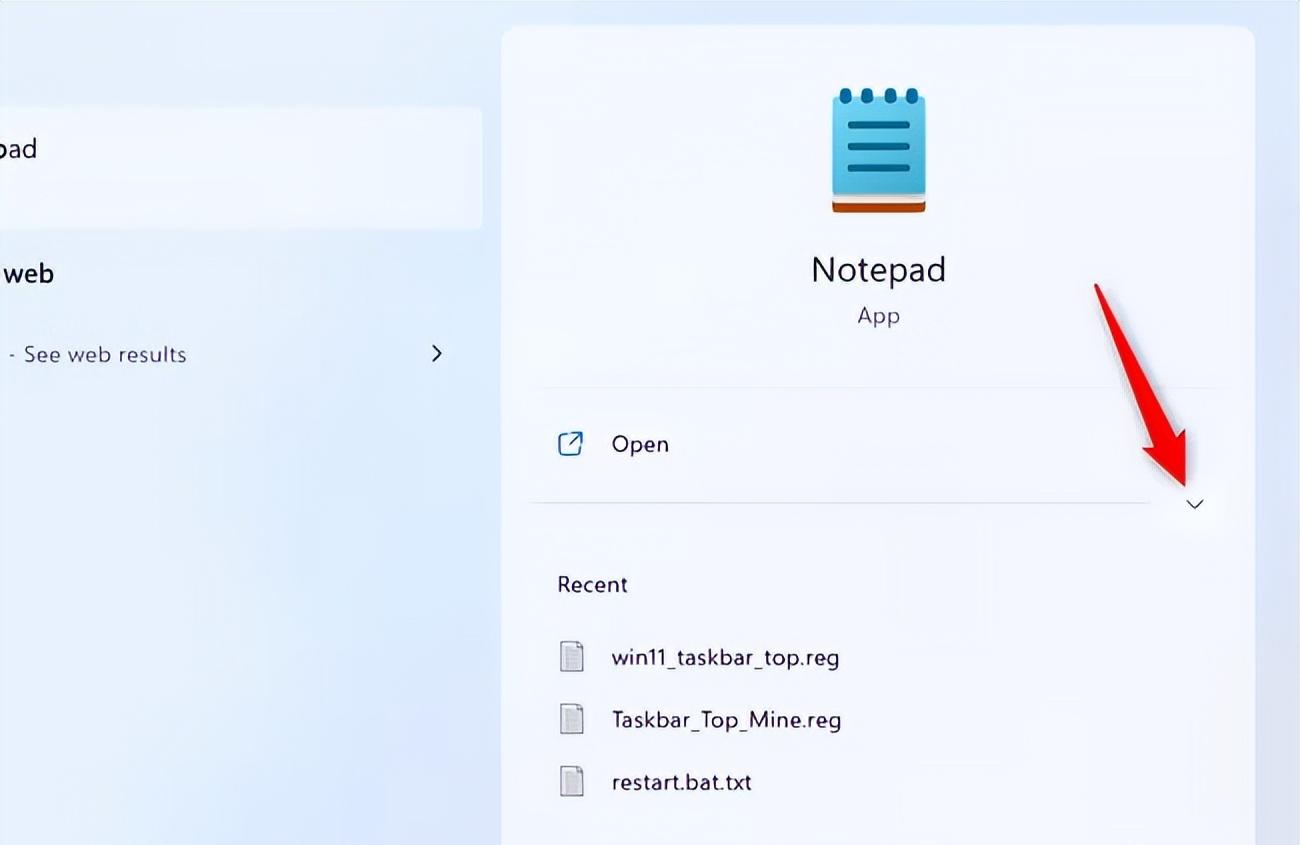Open recent file restart.bat.txt
Screen dimensions: 1300x845
(681, 782)
